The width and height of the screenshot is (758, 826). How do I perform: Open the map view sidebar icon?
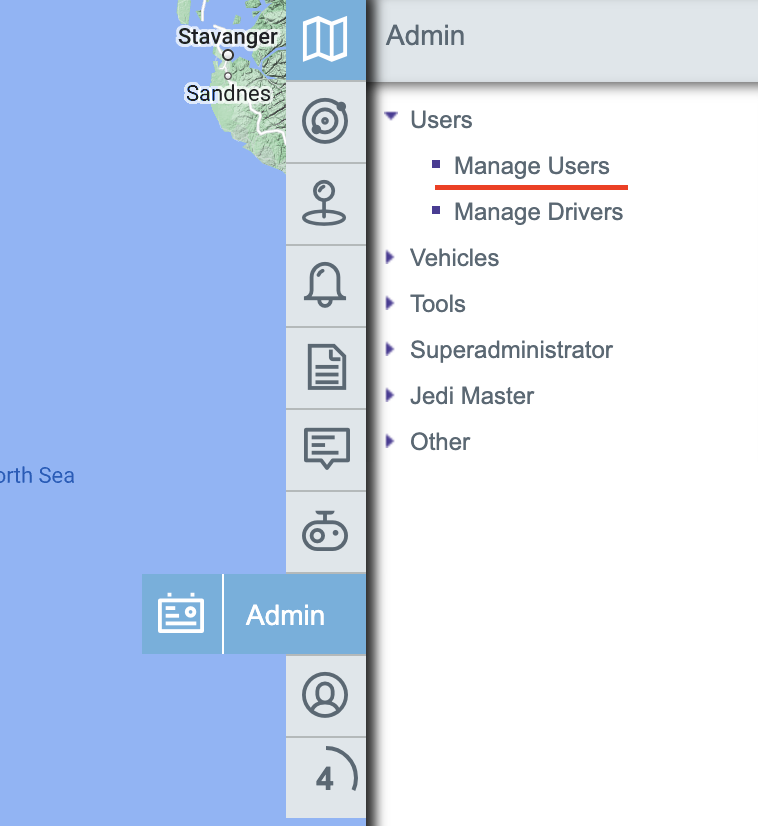coord(325,40)
